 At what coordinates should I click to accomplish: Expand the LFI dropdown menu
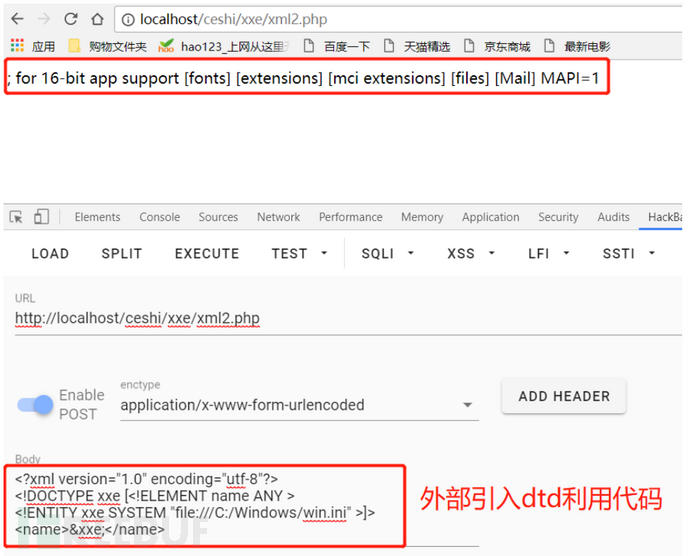tap(549, 254)
